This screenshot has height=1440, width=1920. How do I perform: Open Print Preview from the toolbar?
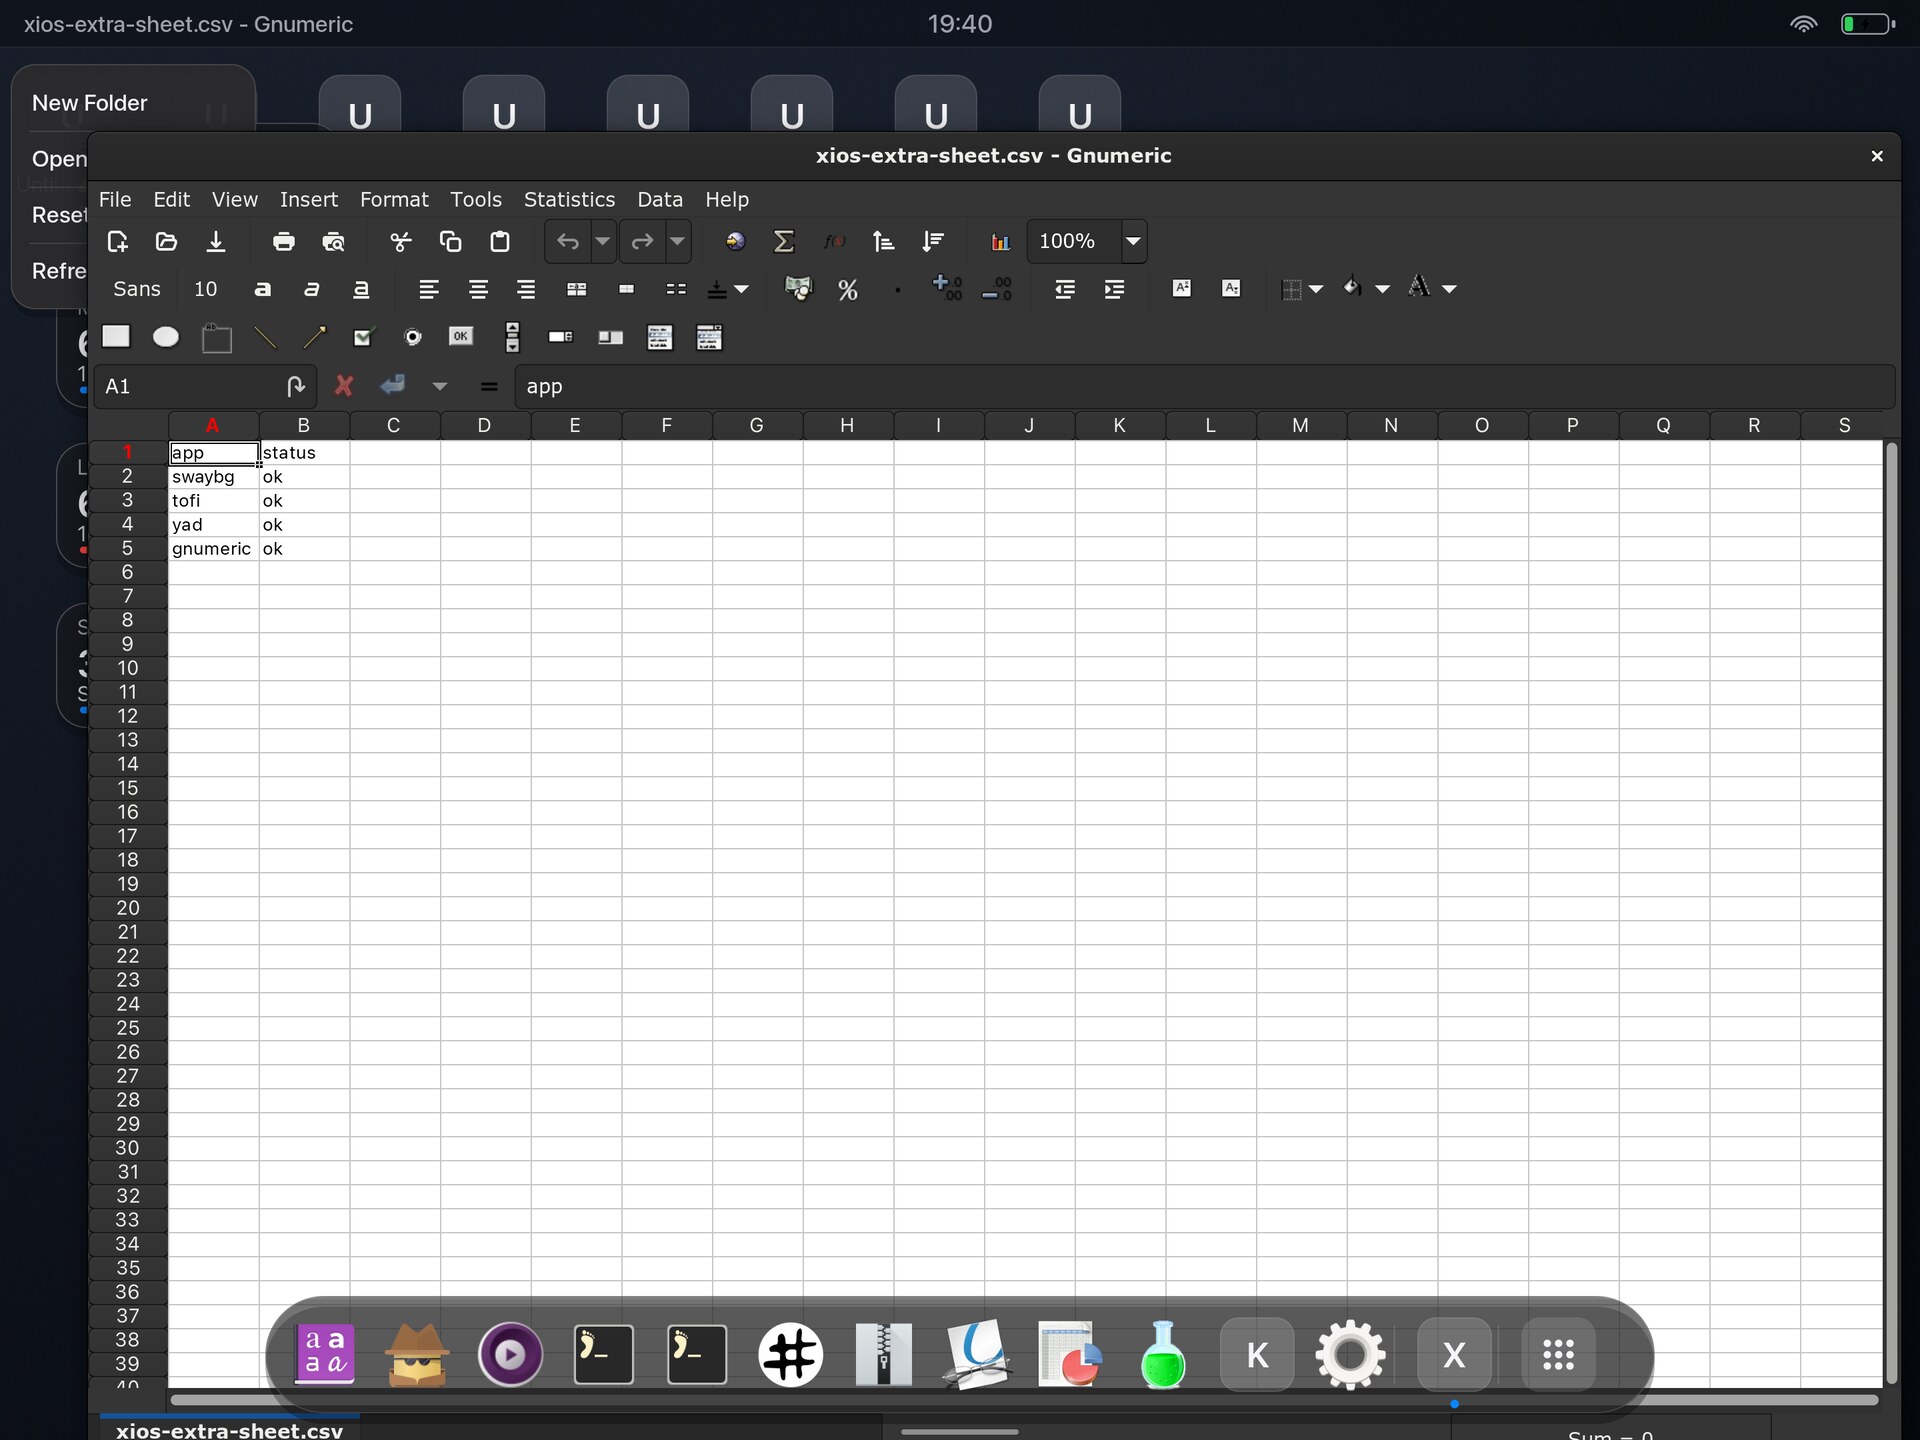coord(334,241)
